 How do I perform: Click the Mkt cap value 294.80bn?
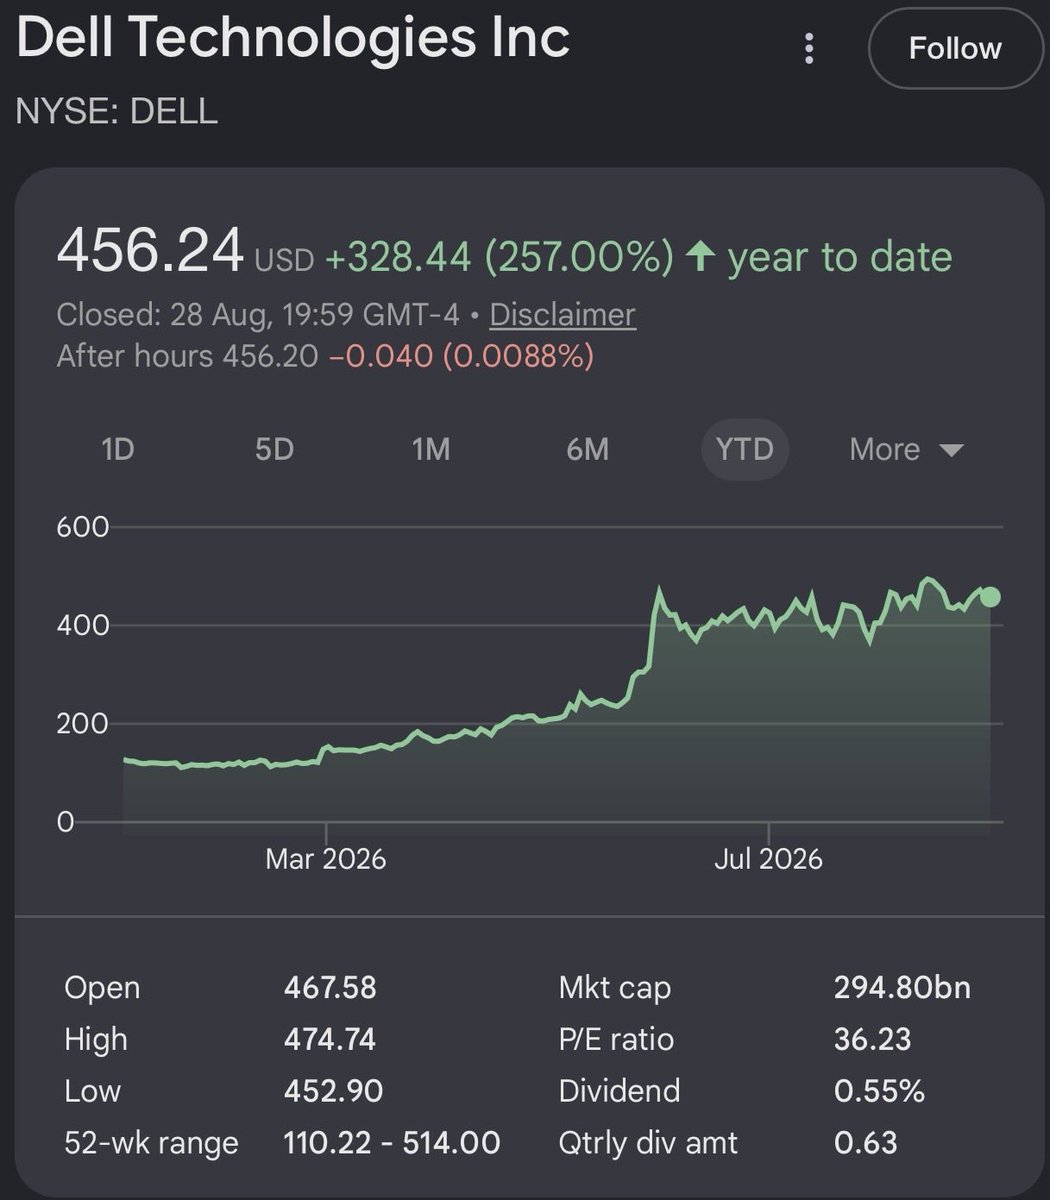[902, 988]
